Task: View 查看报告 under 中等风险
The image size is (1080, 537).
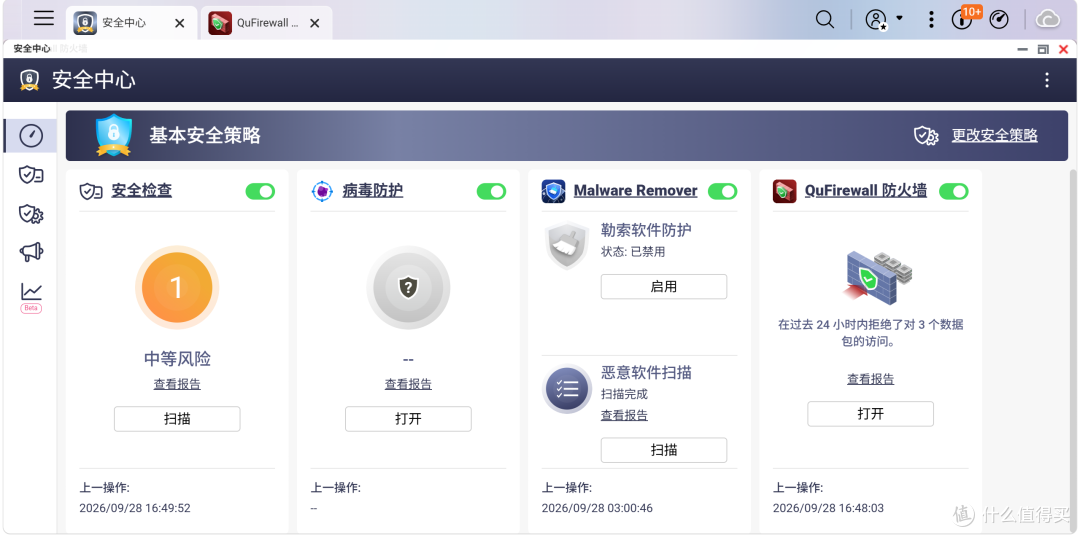Action: point(177,384)
